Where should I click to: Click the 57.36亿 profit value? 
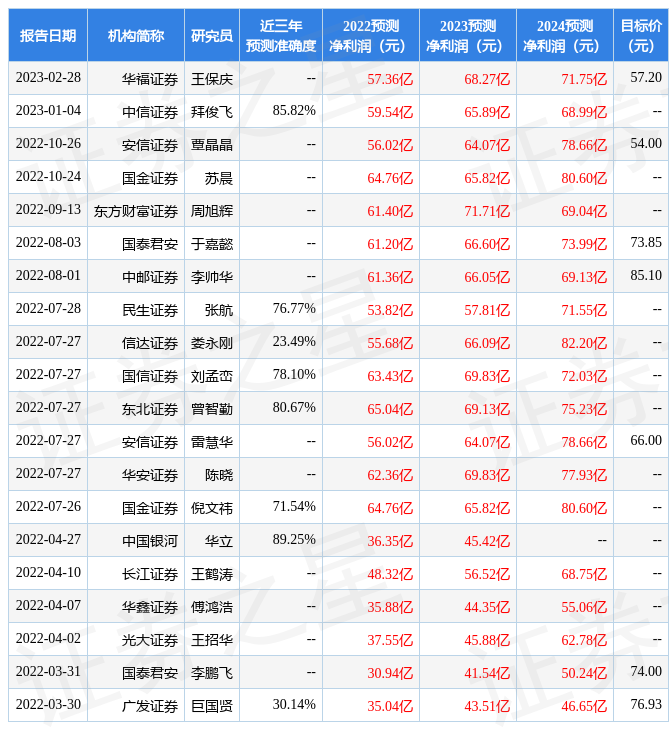pos(390,79)
